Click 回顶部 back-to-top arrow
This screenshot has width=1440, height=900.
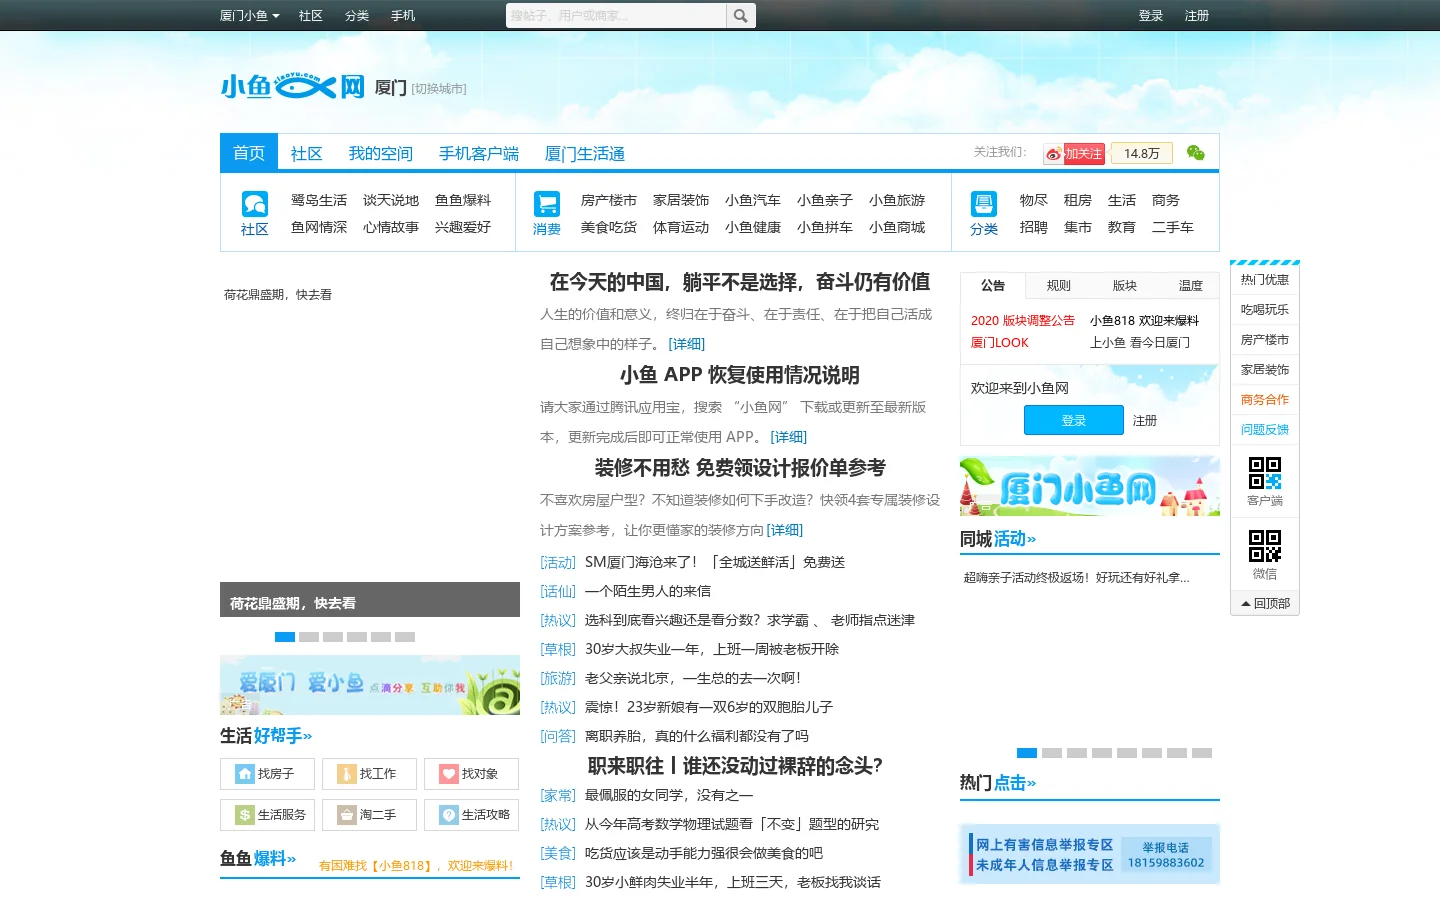(1265, 603)
